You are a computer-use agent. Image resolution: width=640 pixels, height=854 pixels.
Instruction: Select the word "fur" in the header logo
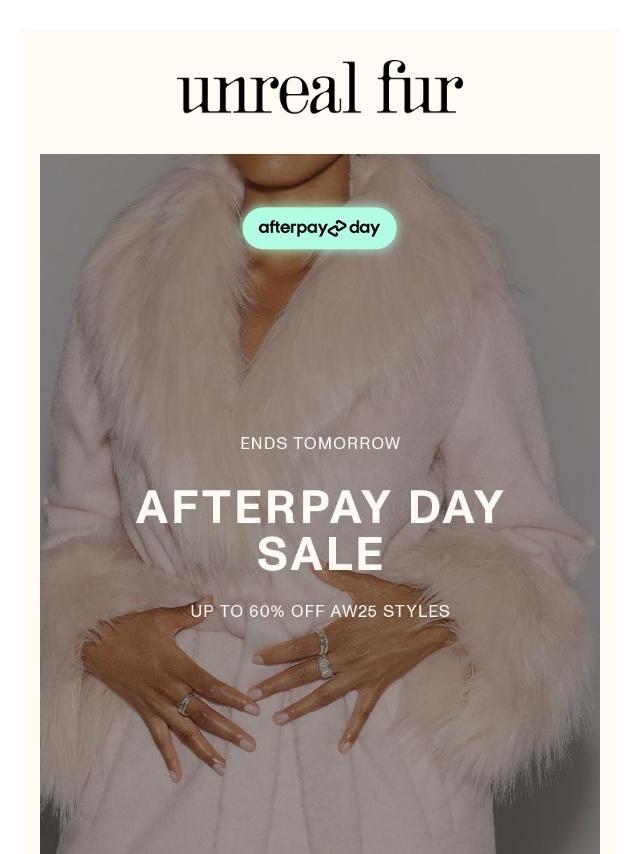[x=419, y=87]
